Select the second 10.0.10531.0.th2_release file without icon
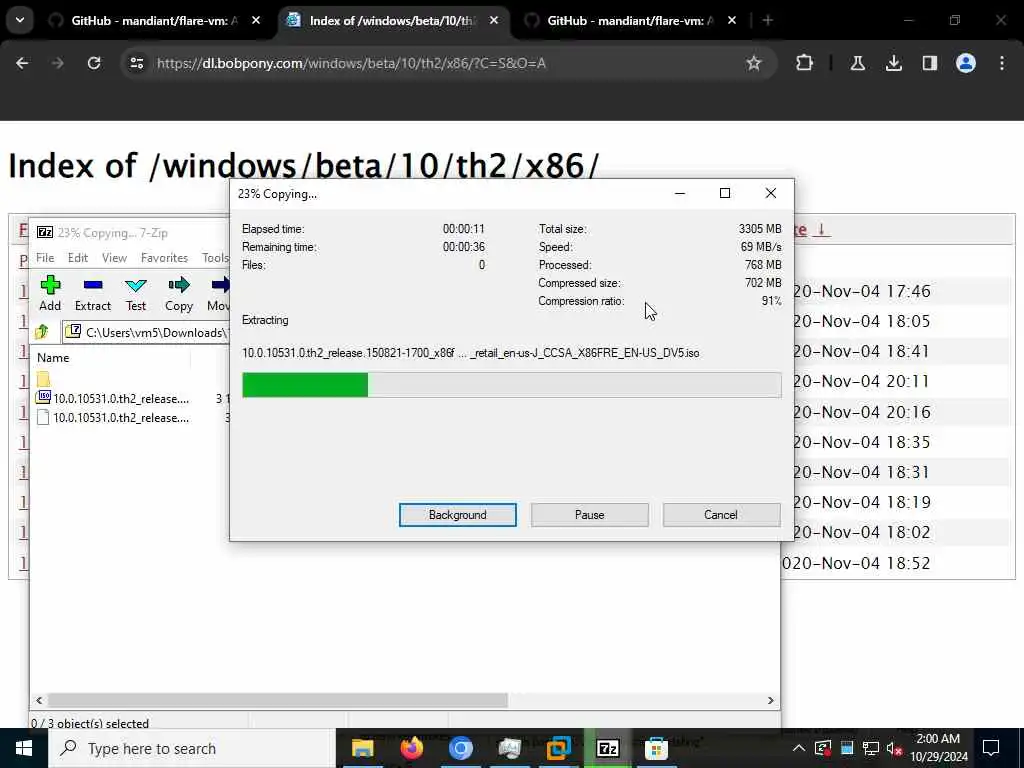 pyautogui.click(x=121, y=418)
